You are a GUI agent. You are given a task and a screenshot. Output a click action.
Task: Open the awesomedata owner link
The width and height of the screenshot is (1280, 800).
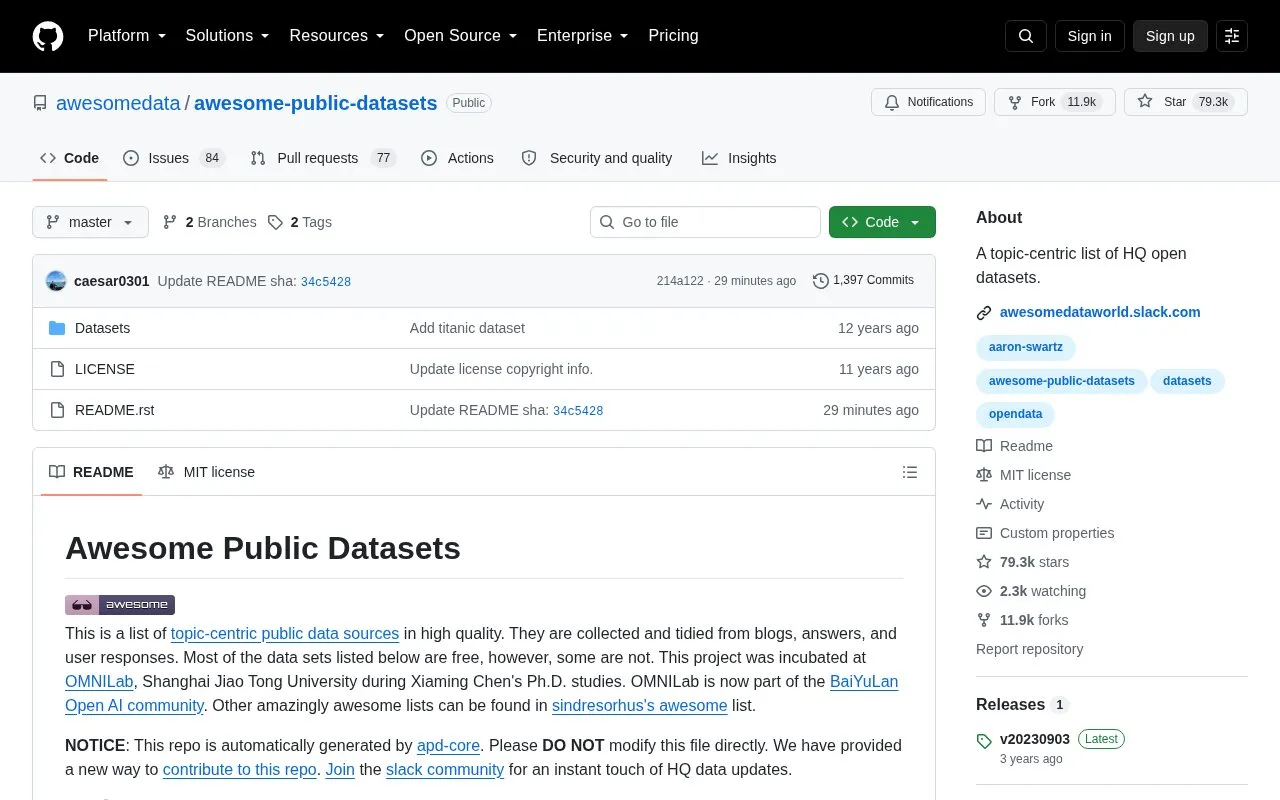(x=118, y=103)
